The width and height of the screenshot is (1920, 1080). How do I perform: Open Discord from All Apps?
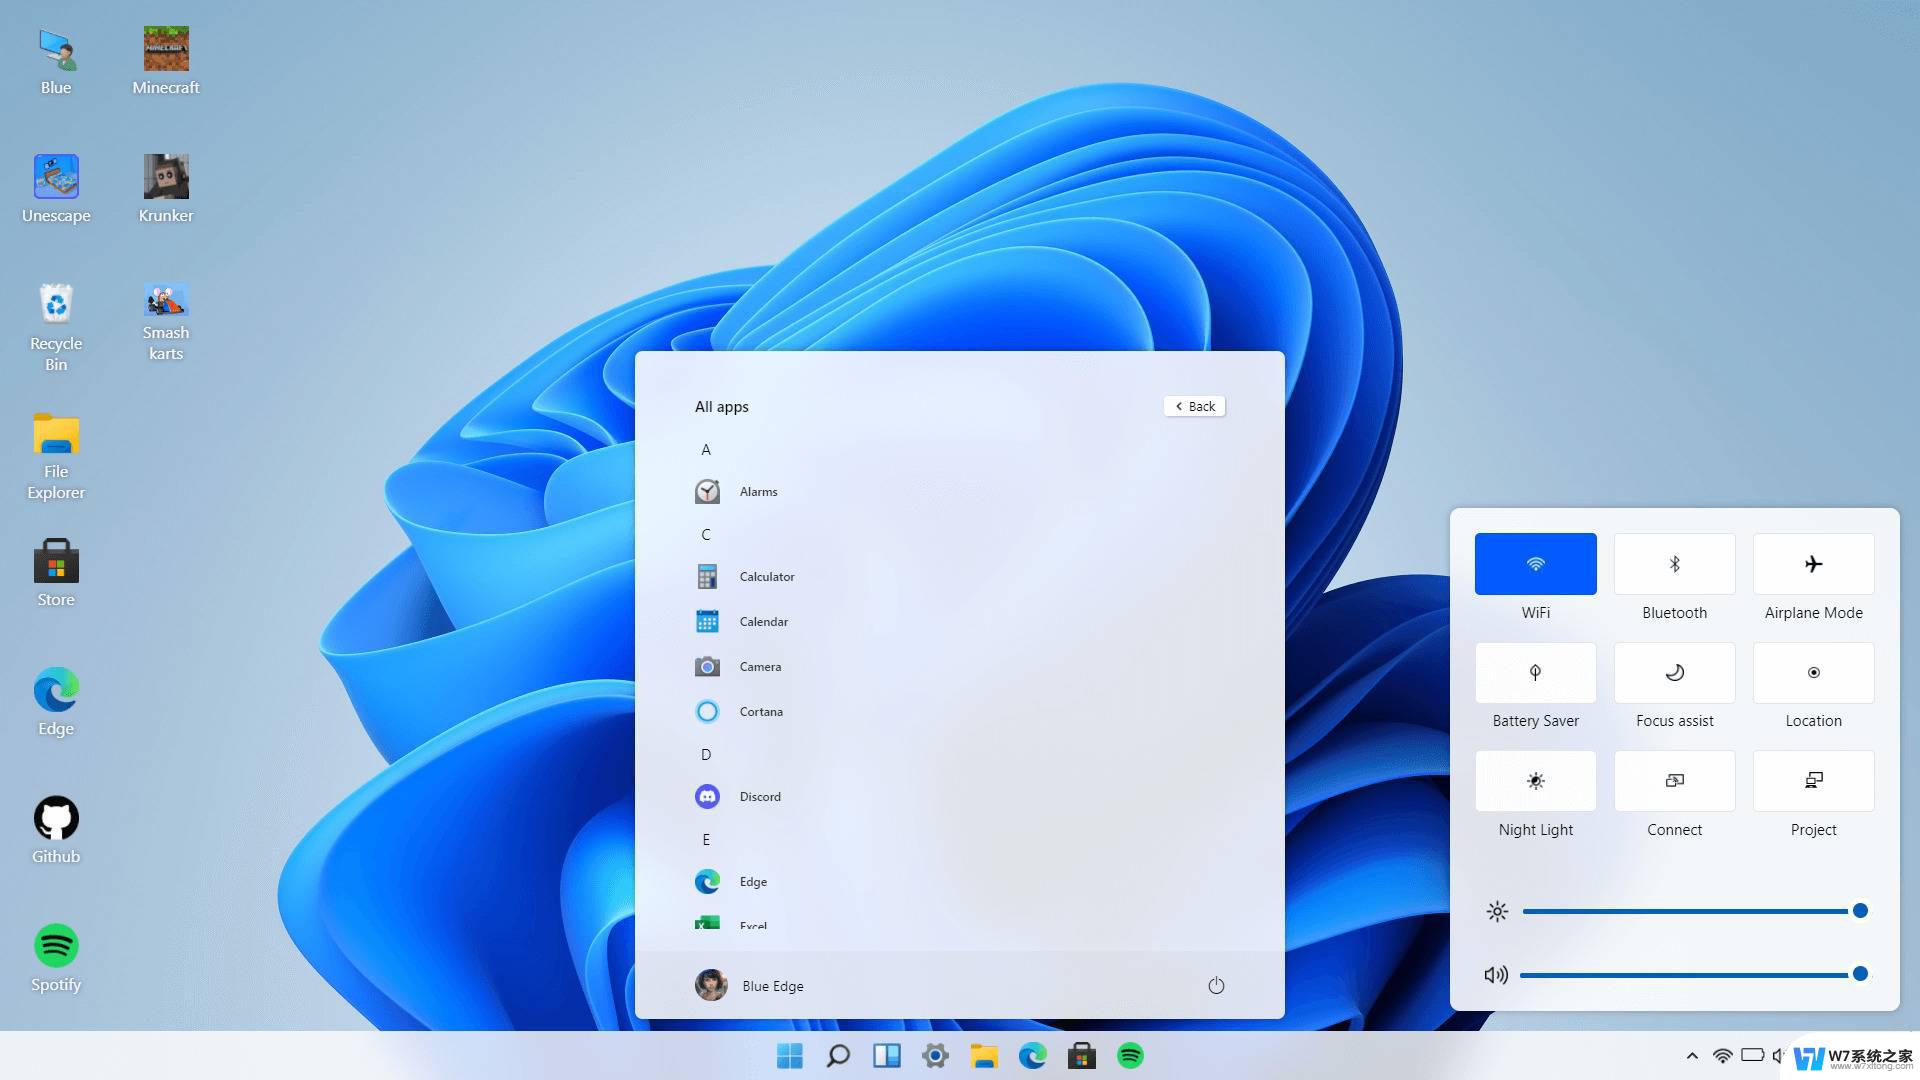(760, 795)
